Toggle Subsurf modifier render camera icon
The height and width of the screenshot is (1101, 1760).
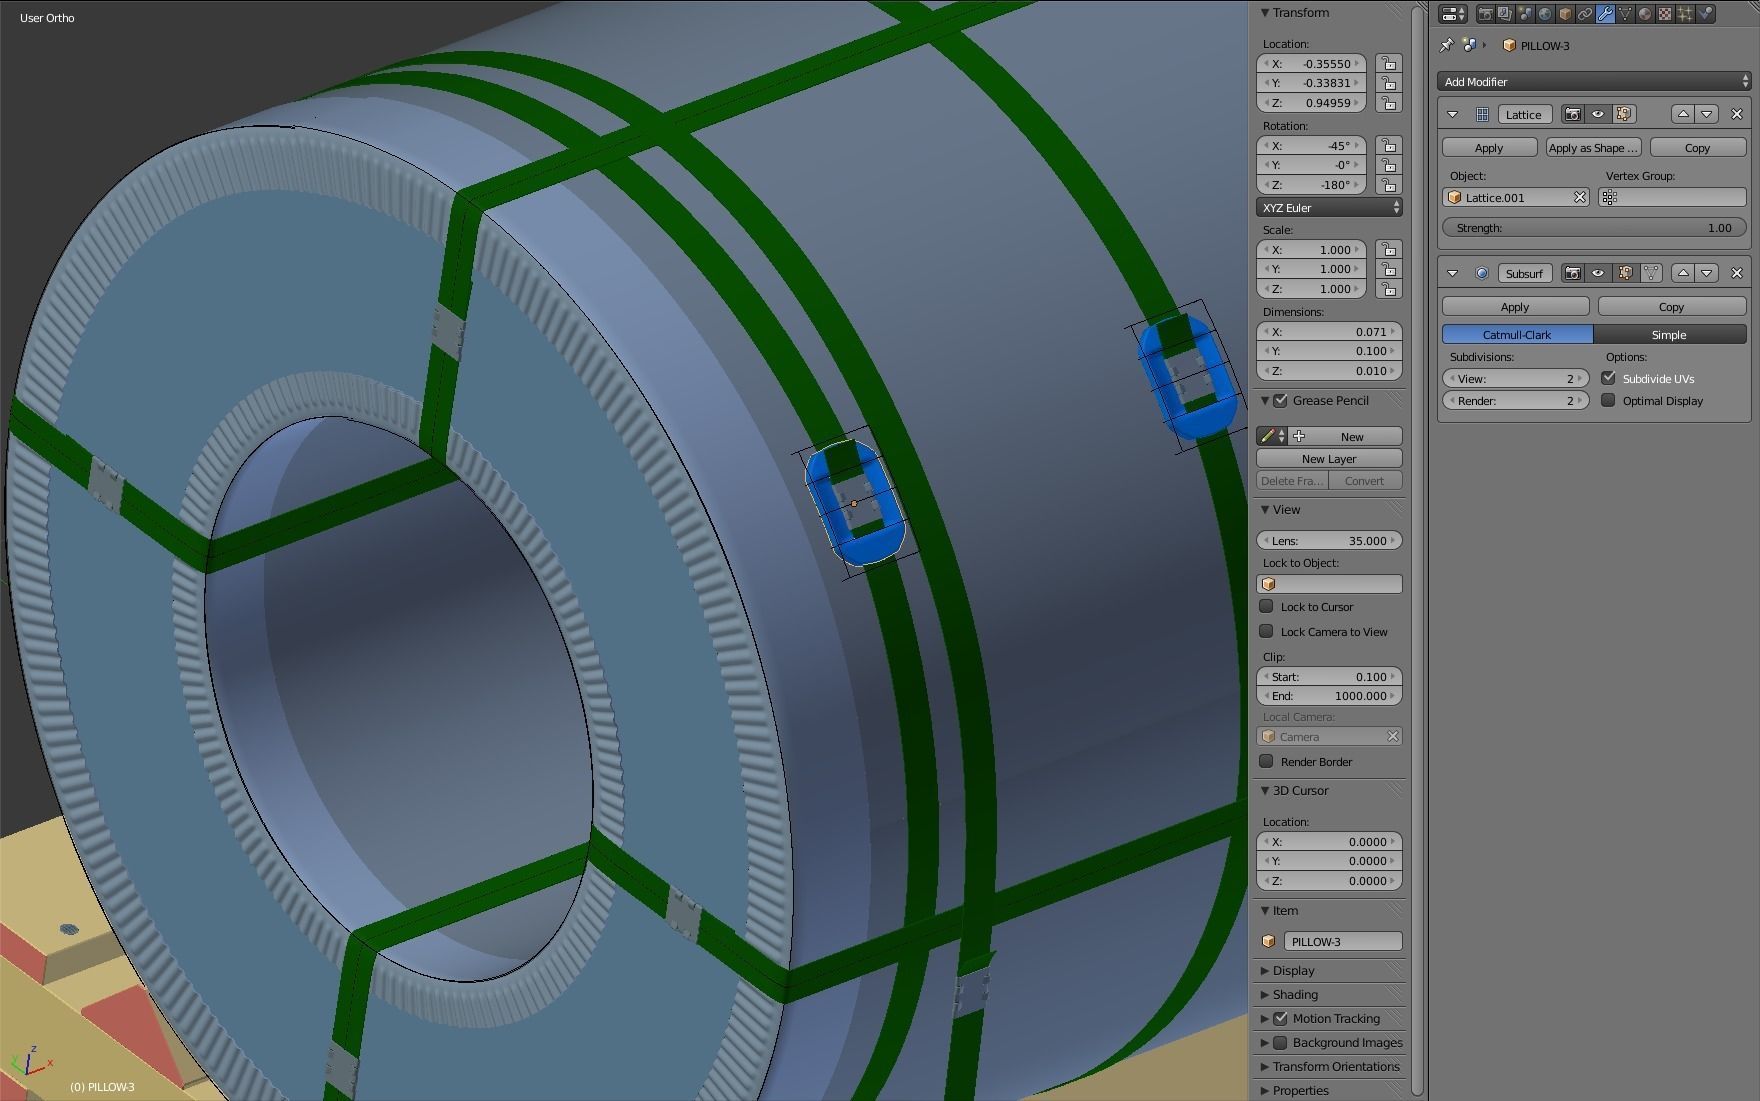(1573, 273)
